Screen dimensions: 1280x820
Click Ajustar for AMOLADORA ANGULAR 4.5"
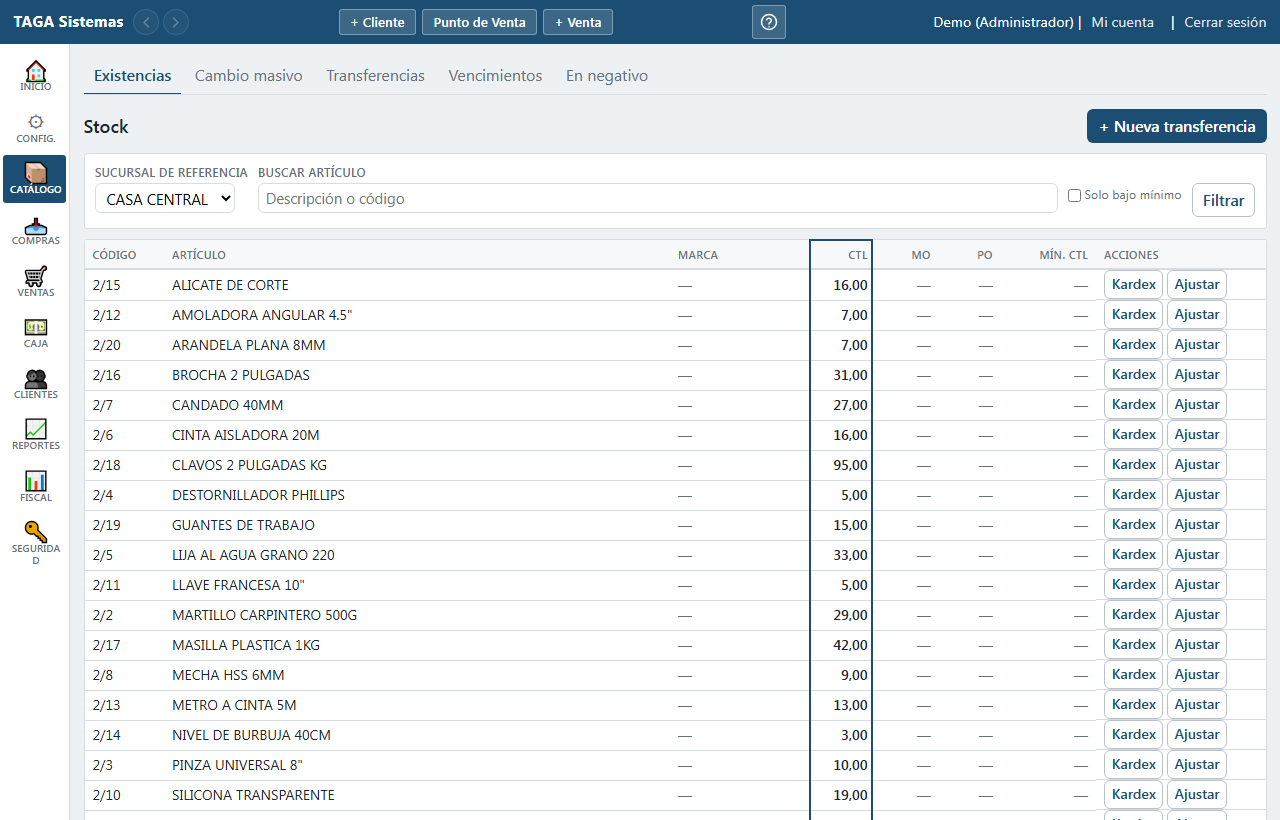pyautogui.click(x=1197, y=315)
